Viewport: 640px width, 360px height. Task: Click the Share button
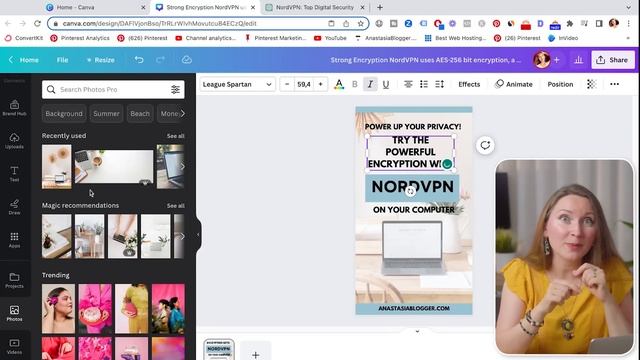[x=613, y=60]
